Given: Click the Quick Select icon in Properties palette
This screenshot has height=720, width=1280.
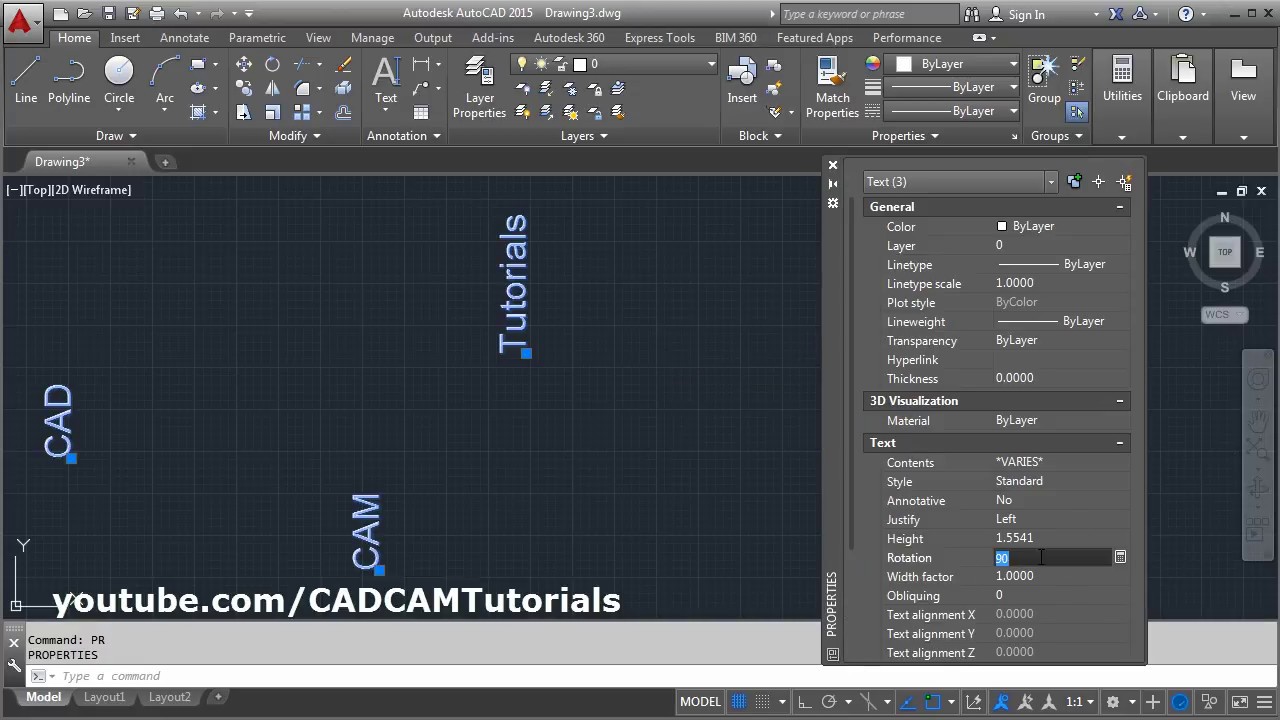Looking at the screenshot, I should [x=1124, y=182].
